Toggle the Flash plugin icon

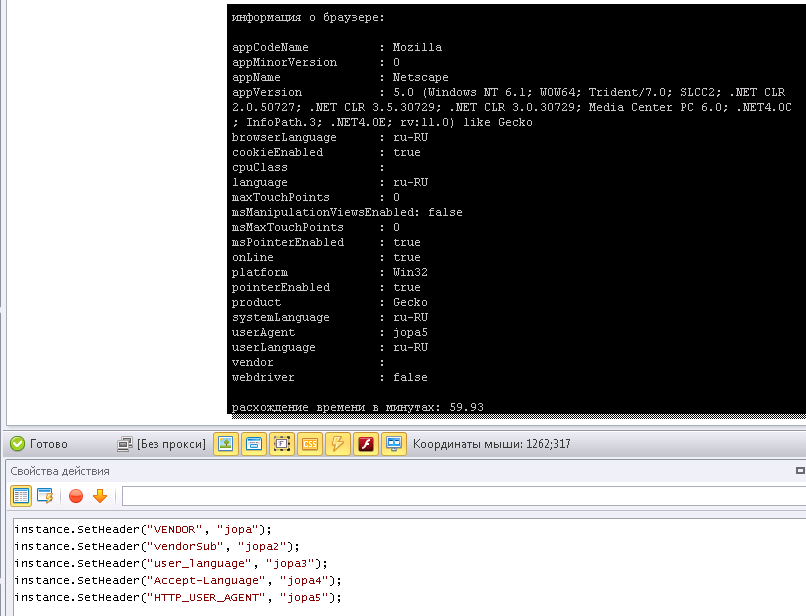(x=366, y=444)
